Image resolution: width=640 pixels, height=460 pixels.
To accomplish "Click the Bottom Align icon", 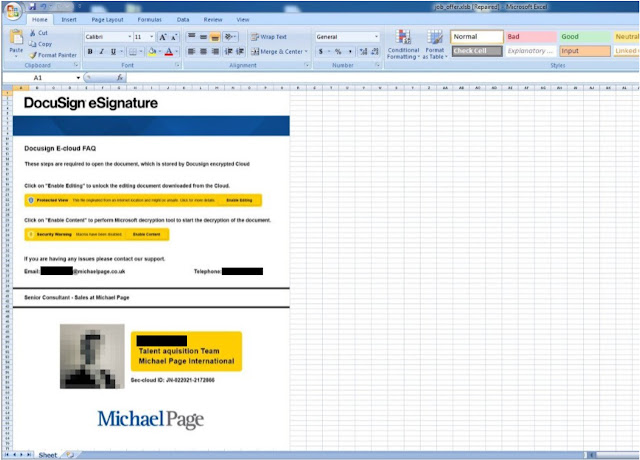I will (x=215, y=37).
